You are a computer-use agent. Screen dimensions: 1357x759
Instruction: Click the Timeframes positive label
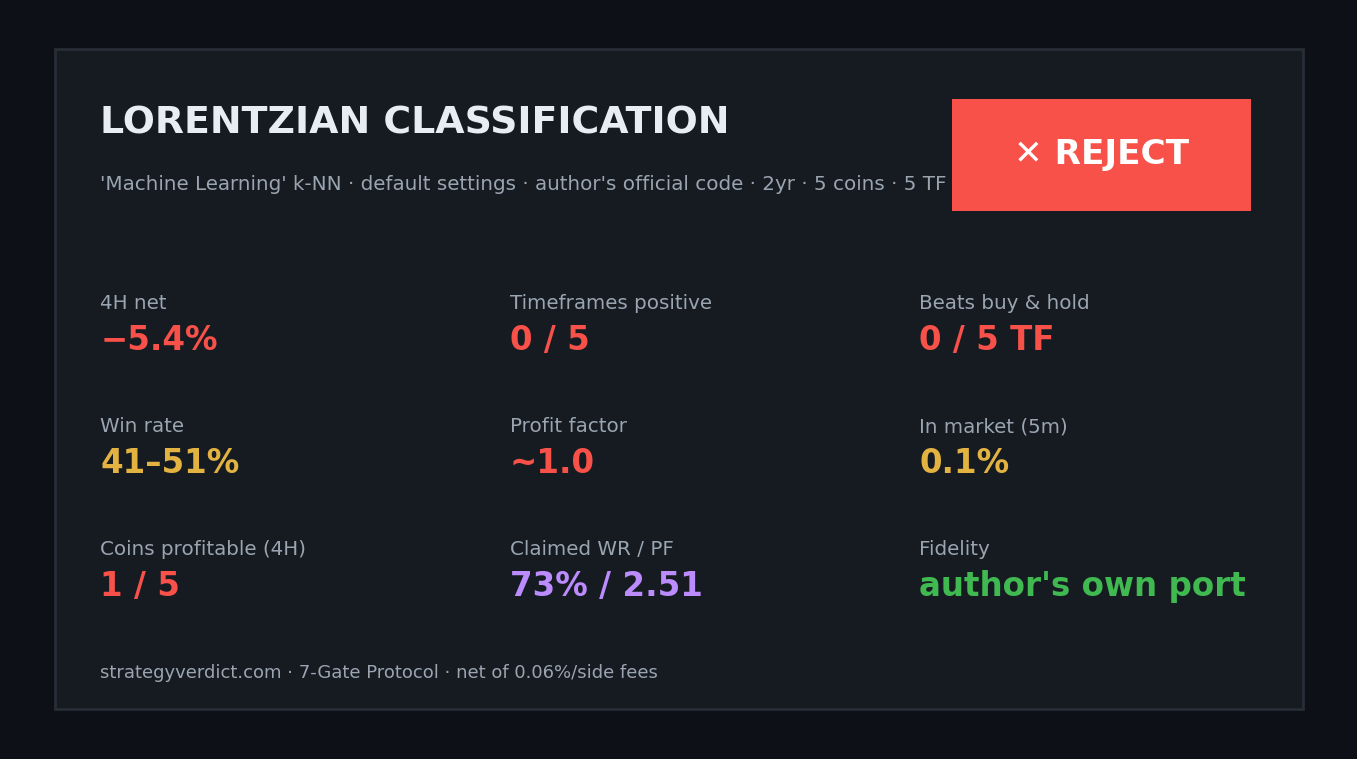click(x=611, y=303)
